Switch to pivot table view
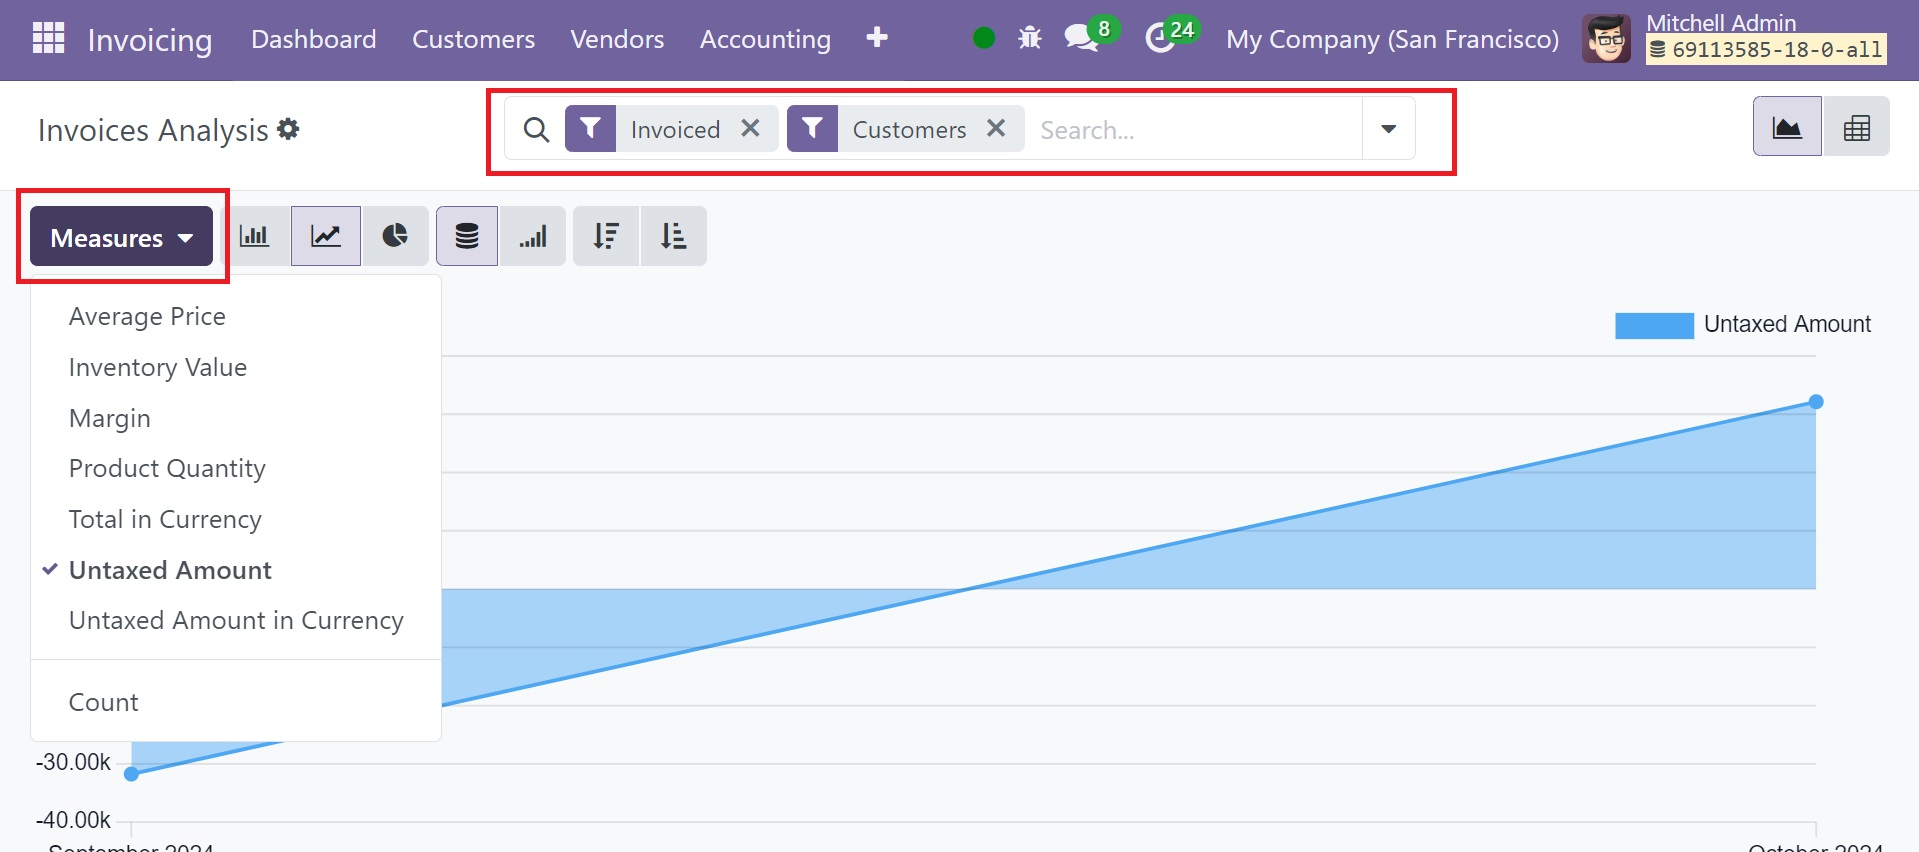1919x852 pixels. pos(1856,126)
